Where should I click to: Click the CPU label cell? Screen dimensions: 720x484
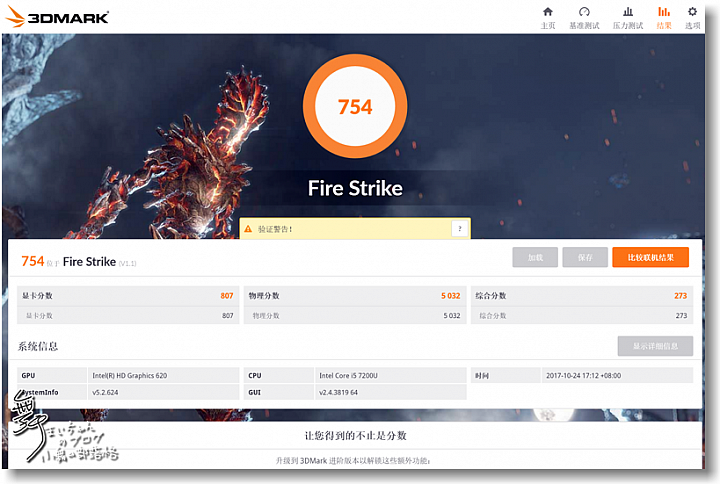point(279,375)
